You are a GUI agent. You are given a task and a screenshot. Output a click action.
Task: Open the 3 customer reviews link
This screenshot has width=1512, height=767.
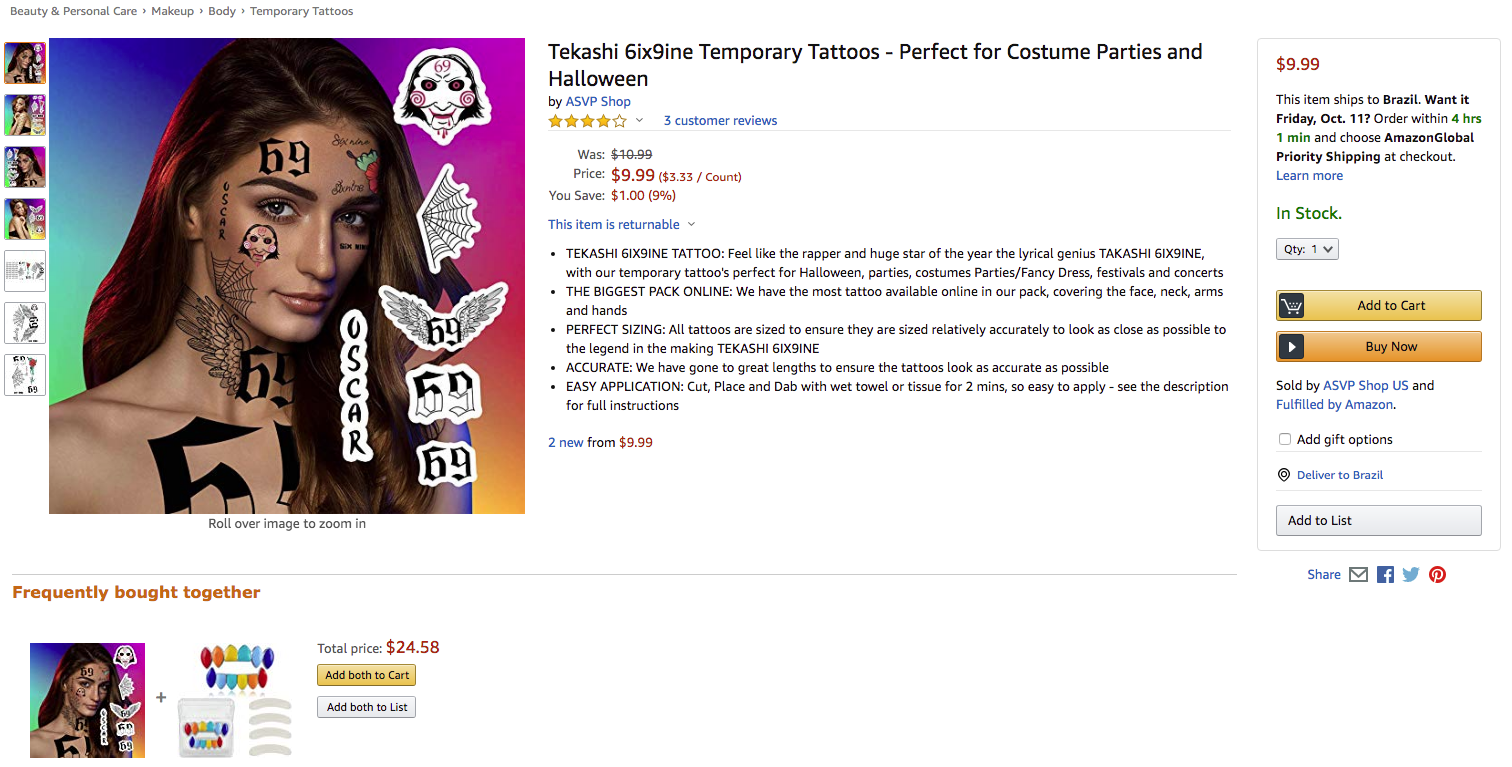[720, 121]
